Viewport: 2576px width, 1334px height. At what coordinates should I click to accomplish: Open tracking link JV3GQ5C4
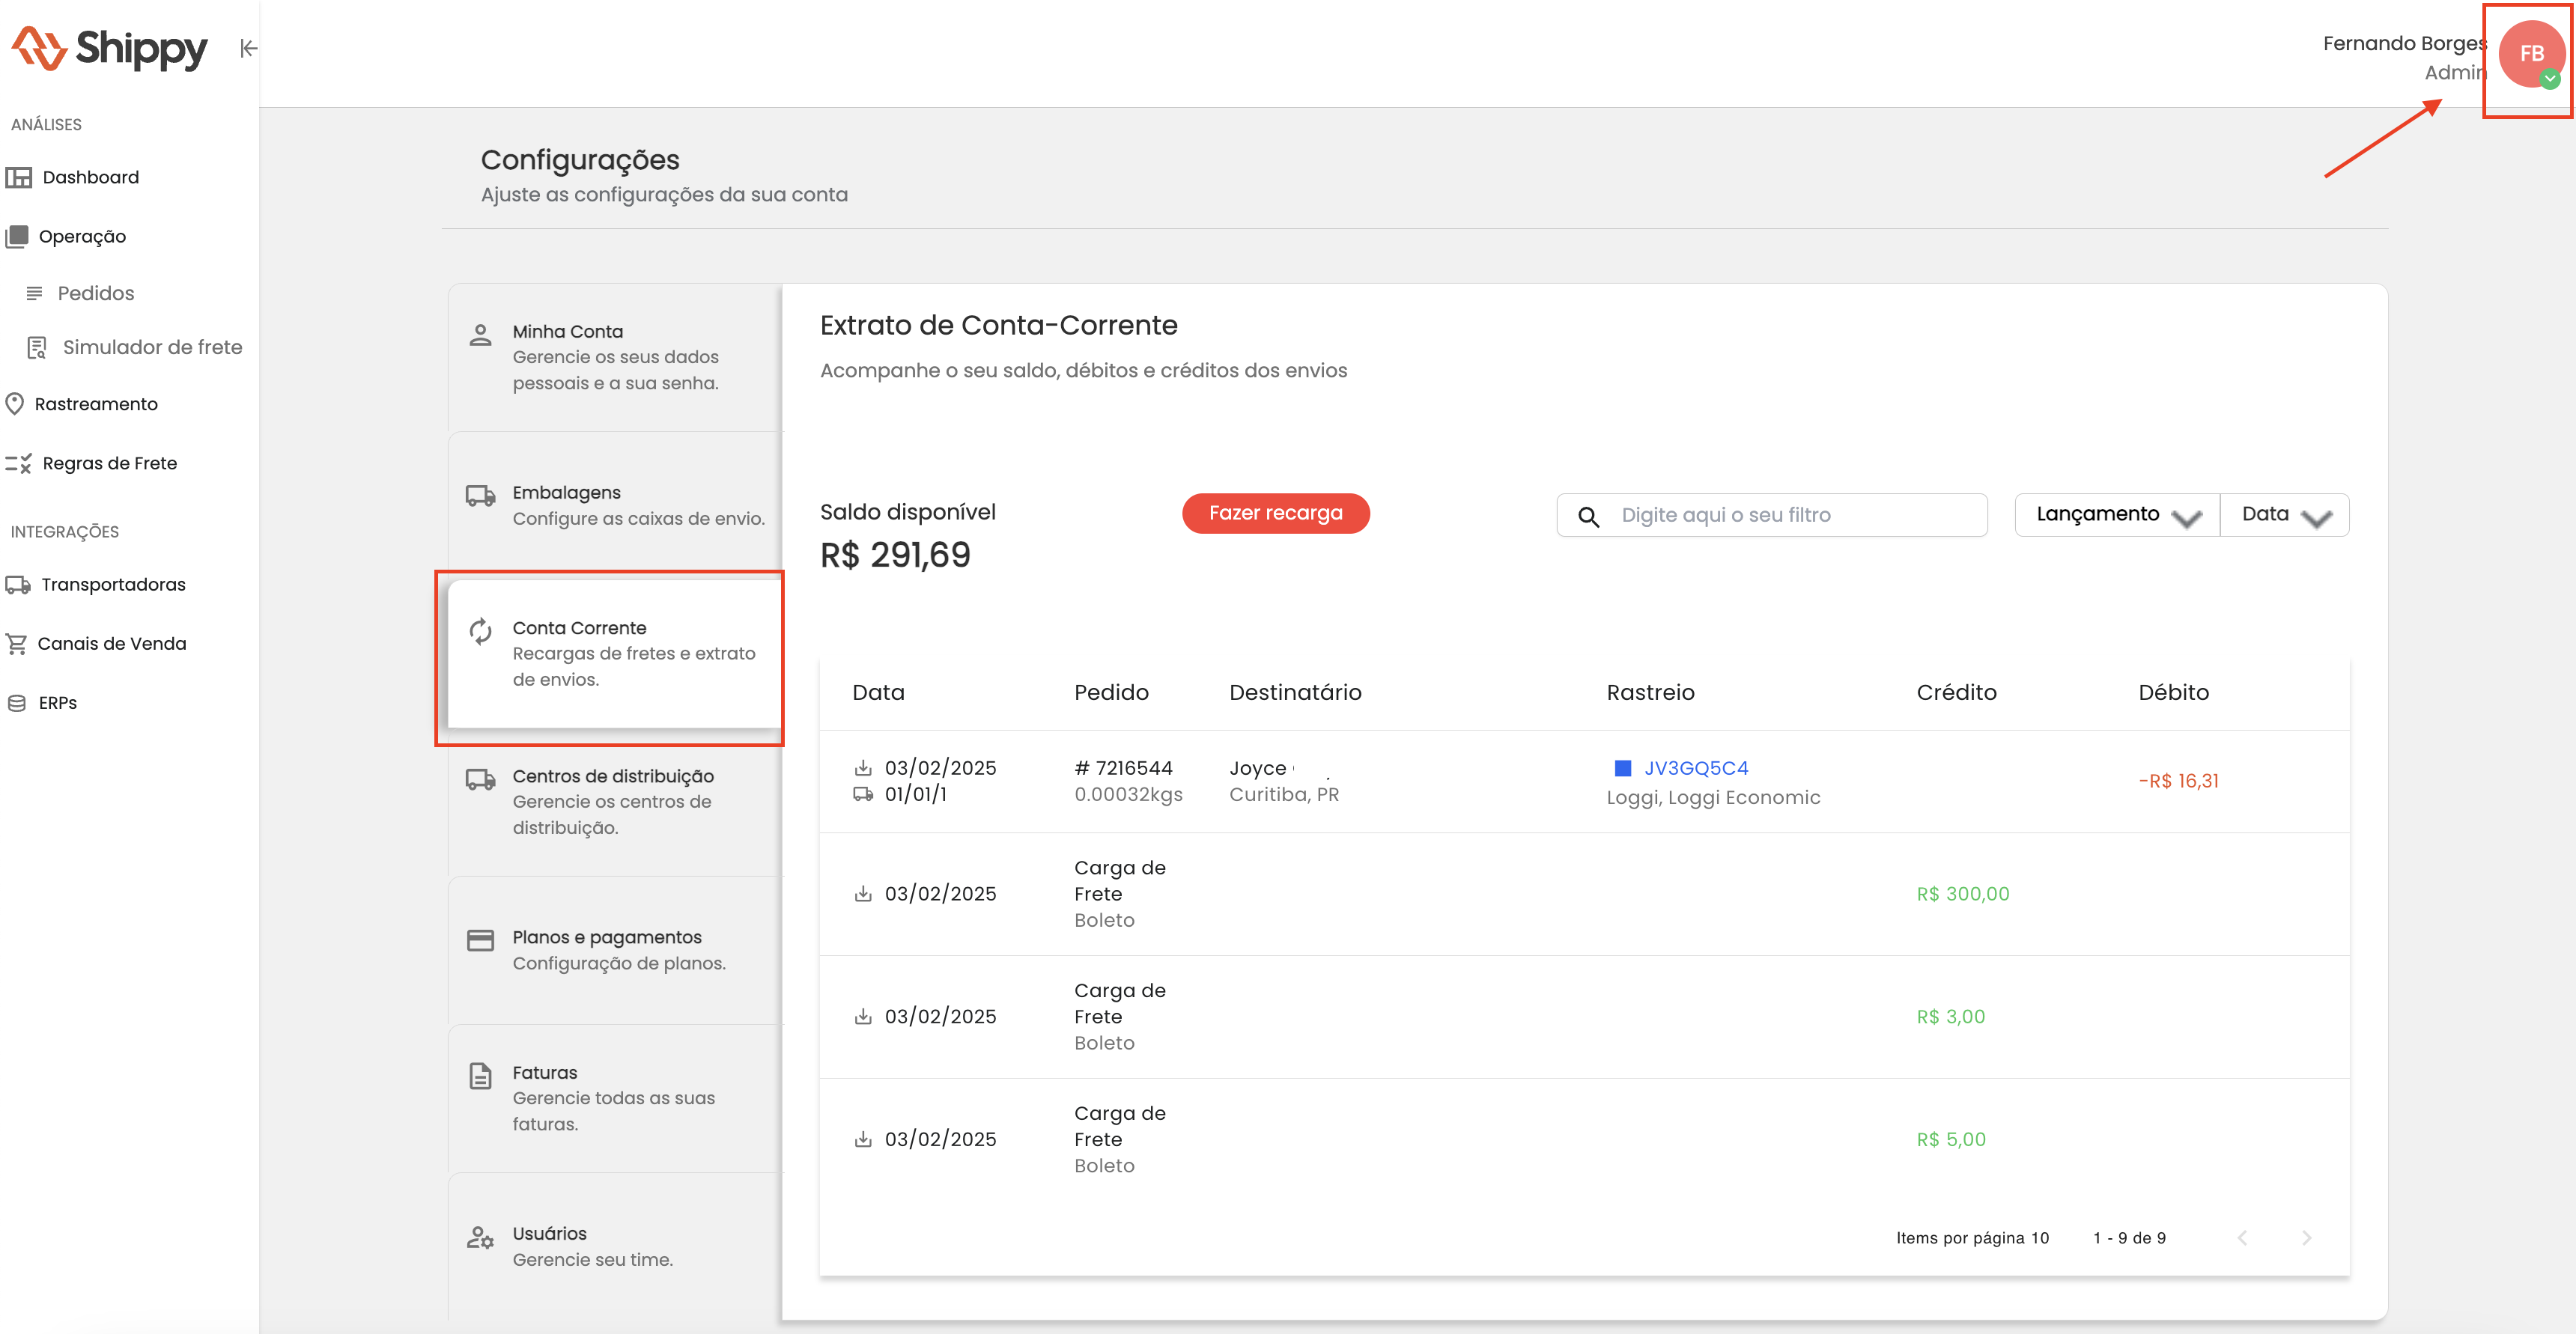[x=1696, y=768]
